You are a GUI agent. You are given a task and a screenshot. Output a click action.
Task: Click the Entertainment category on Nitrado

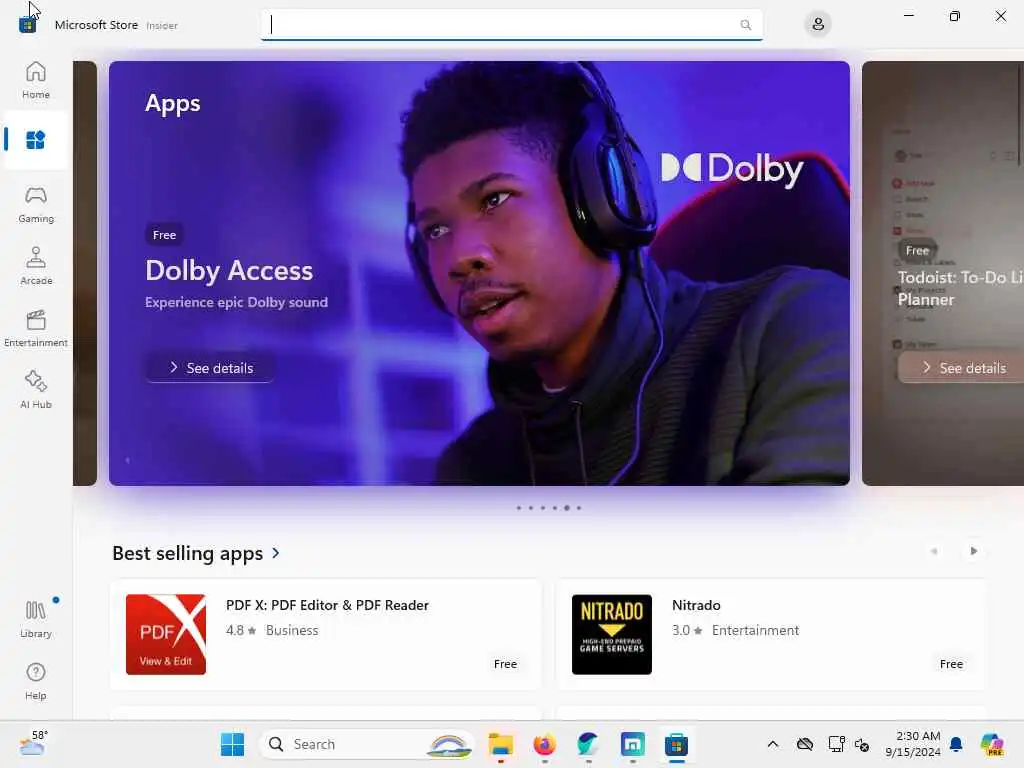pos(755,630)
